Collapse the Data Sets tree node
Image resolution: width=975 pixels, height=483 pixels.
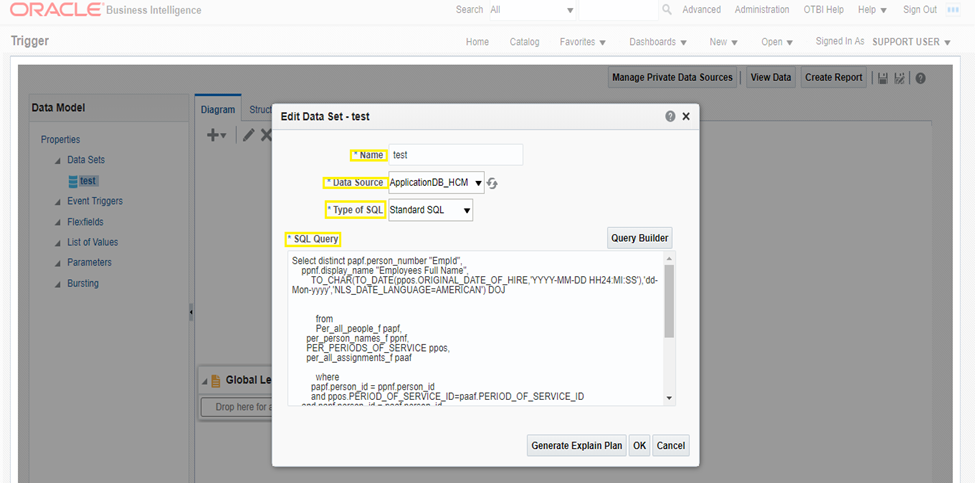[x=57, y=160]
